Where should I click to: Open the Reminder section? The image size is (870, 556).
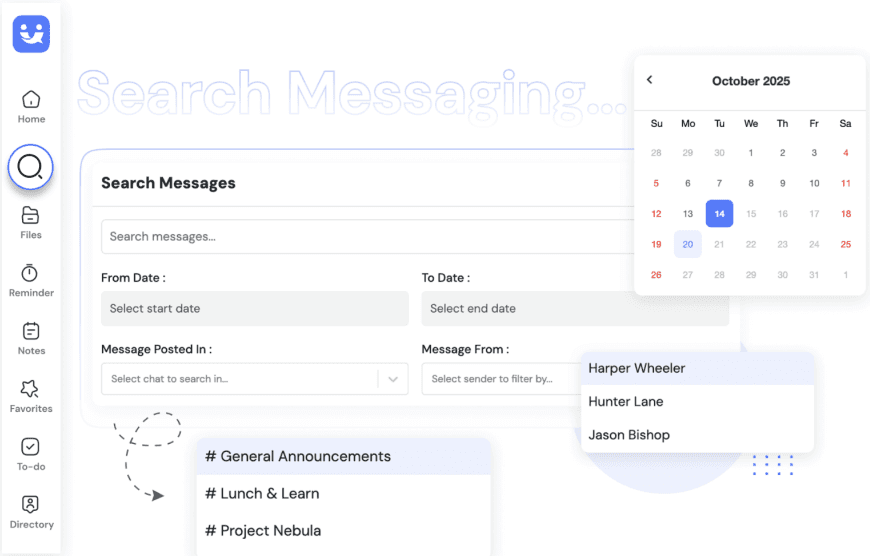[x=31, y=281]
